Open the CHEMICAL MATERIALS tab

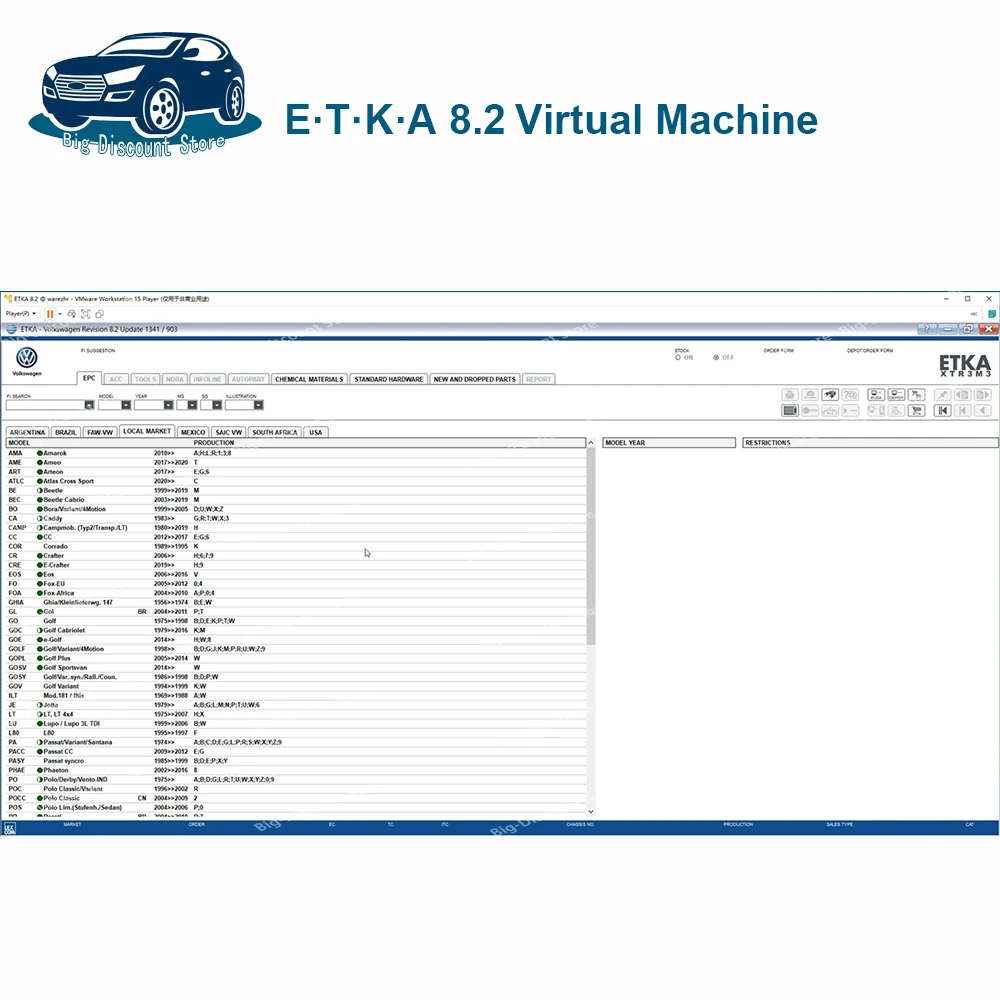pyautogui.click(x=311, y=379)
